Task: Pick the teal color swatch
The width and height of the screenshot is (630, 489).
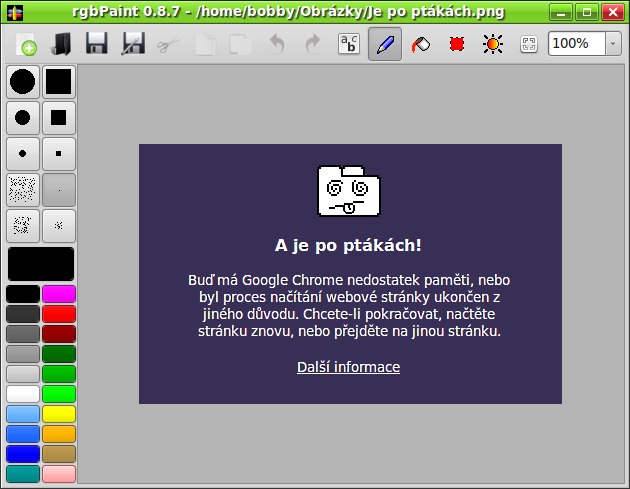Action: [23, 474]
